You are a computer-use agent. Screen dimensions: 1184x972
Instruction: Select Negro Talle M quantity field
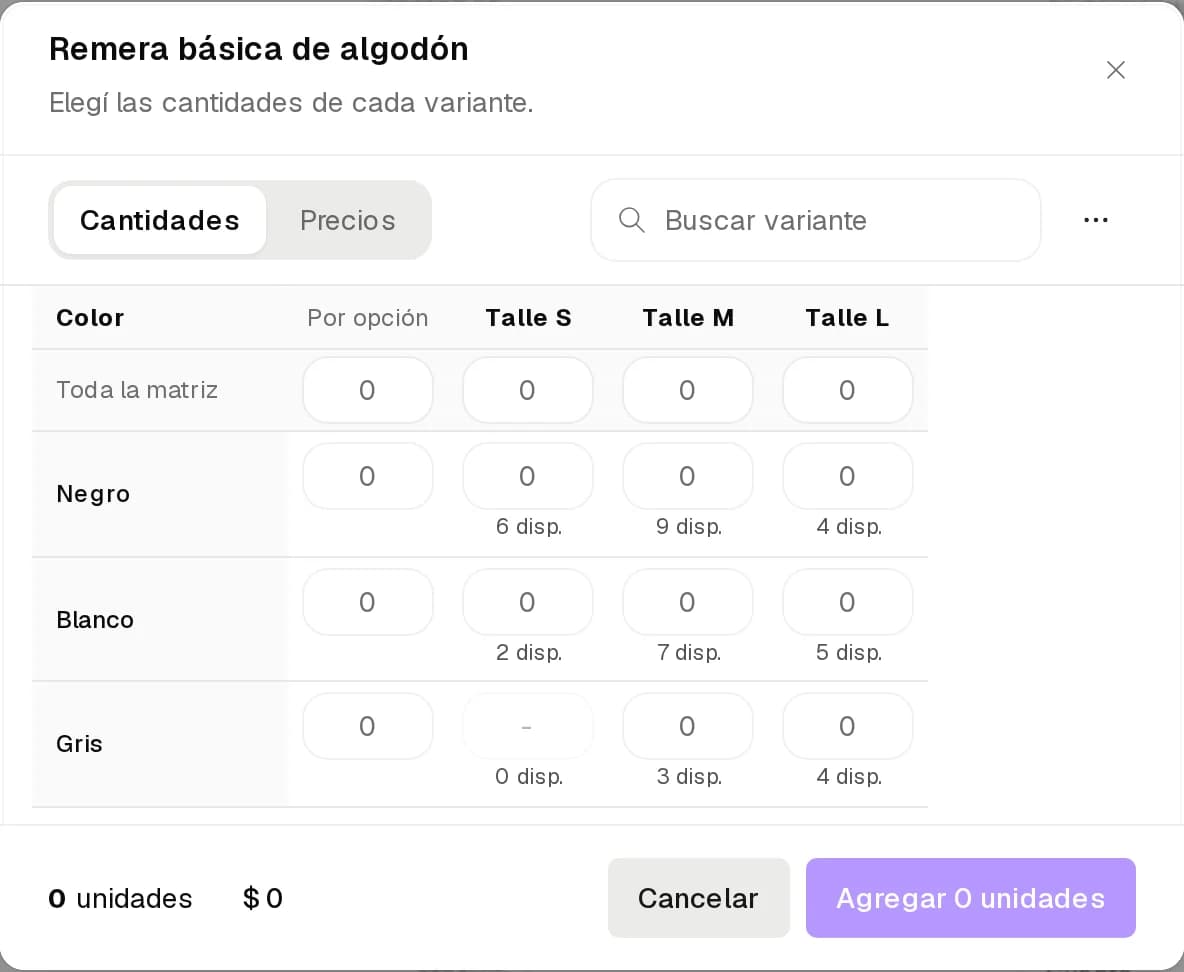click(x=688, y=476)
